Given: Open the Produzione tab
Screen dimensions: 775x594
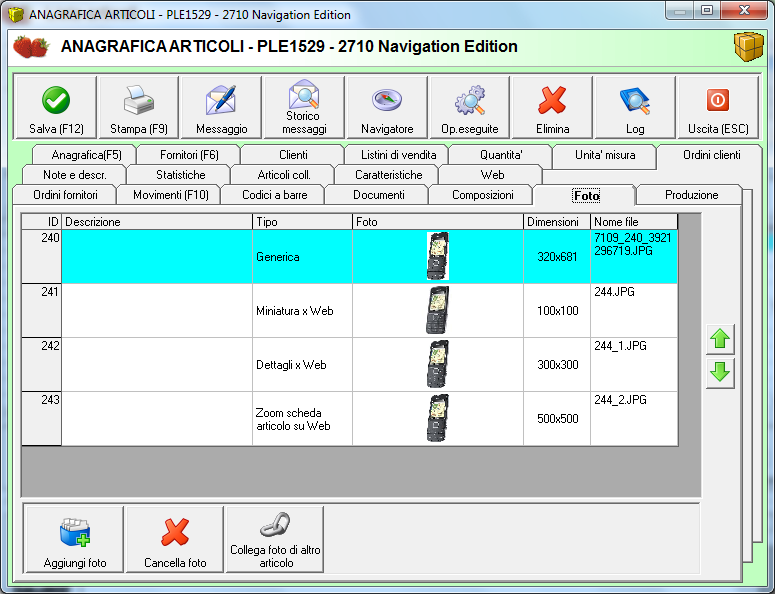Looking at the screenshot, I should coord(691,195).
